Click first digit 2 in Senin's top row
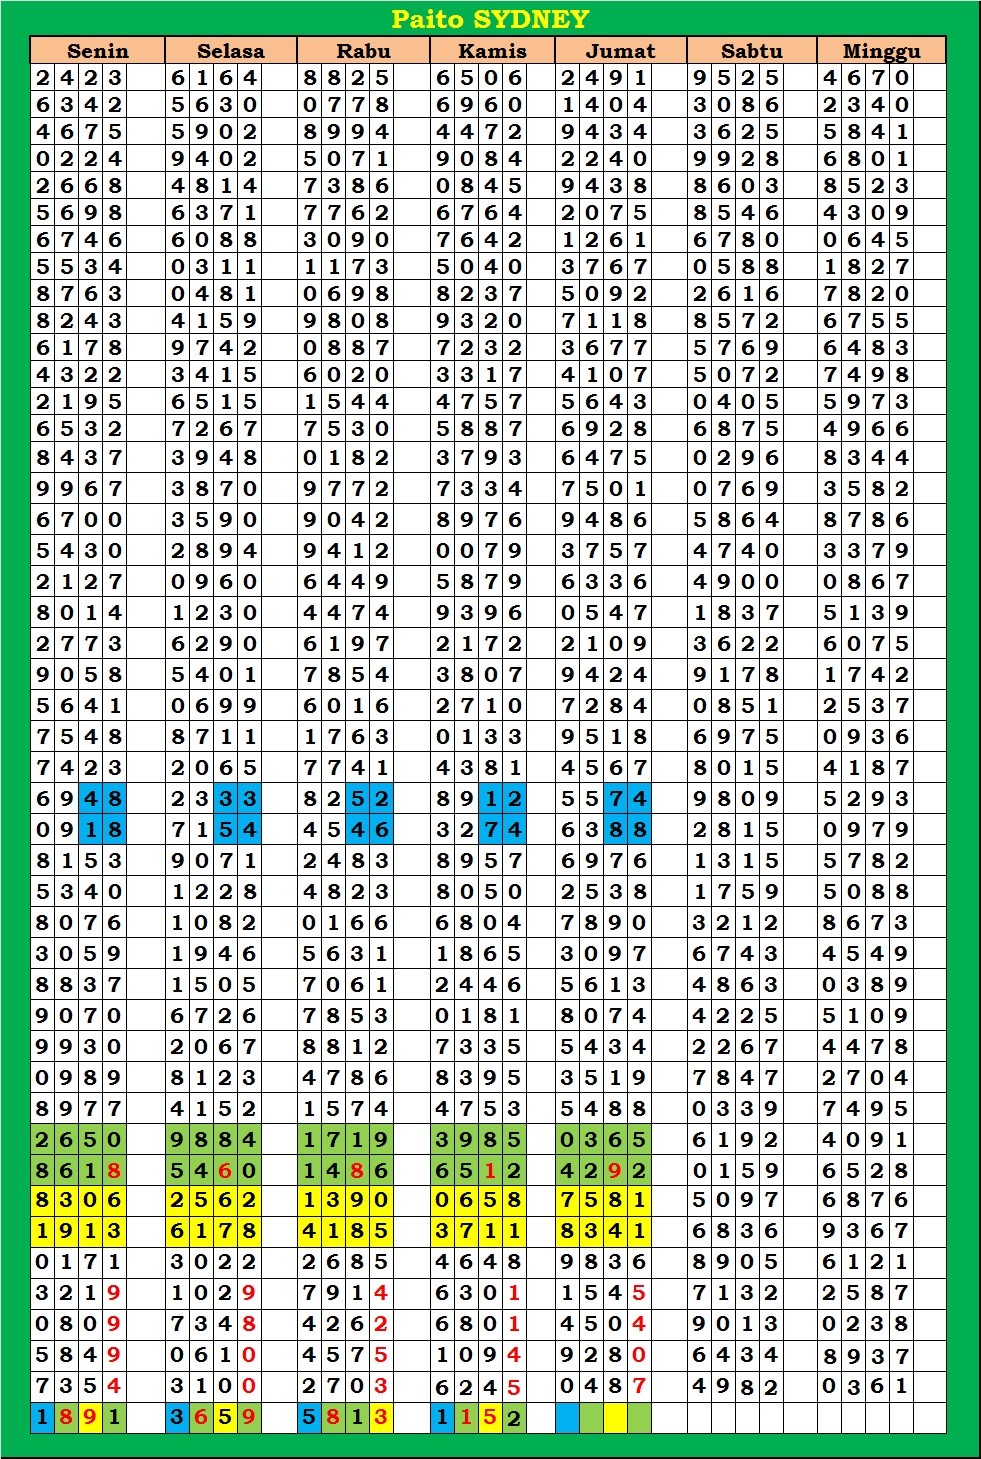The width and height of the screenshot is (981, 1459). 42,78
